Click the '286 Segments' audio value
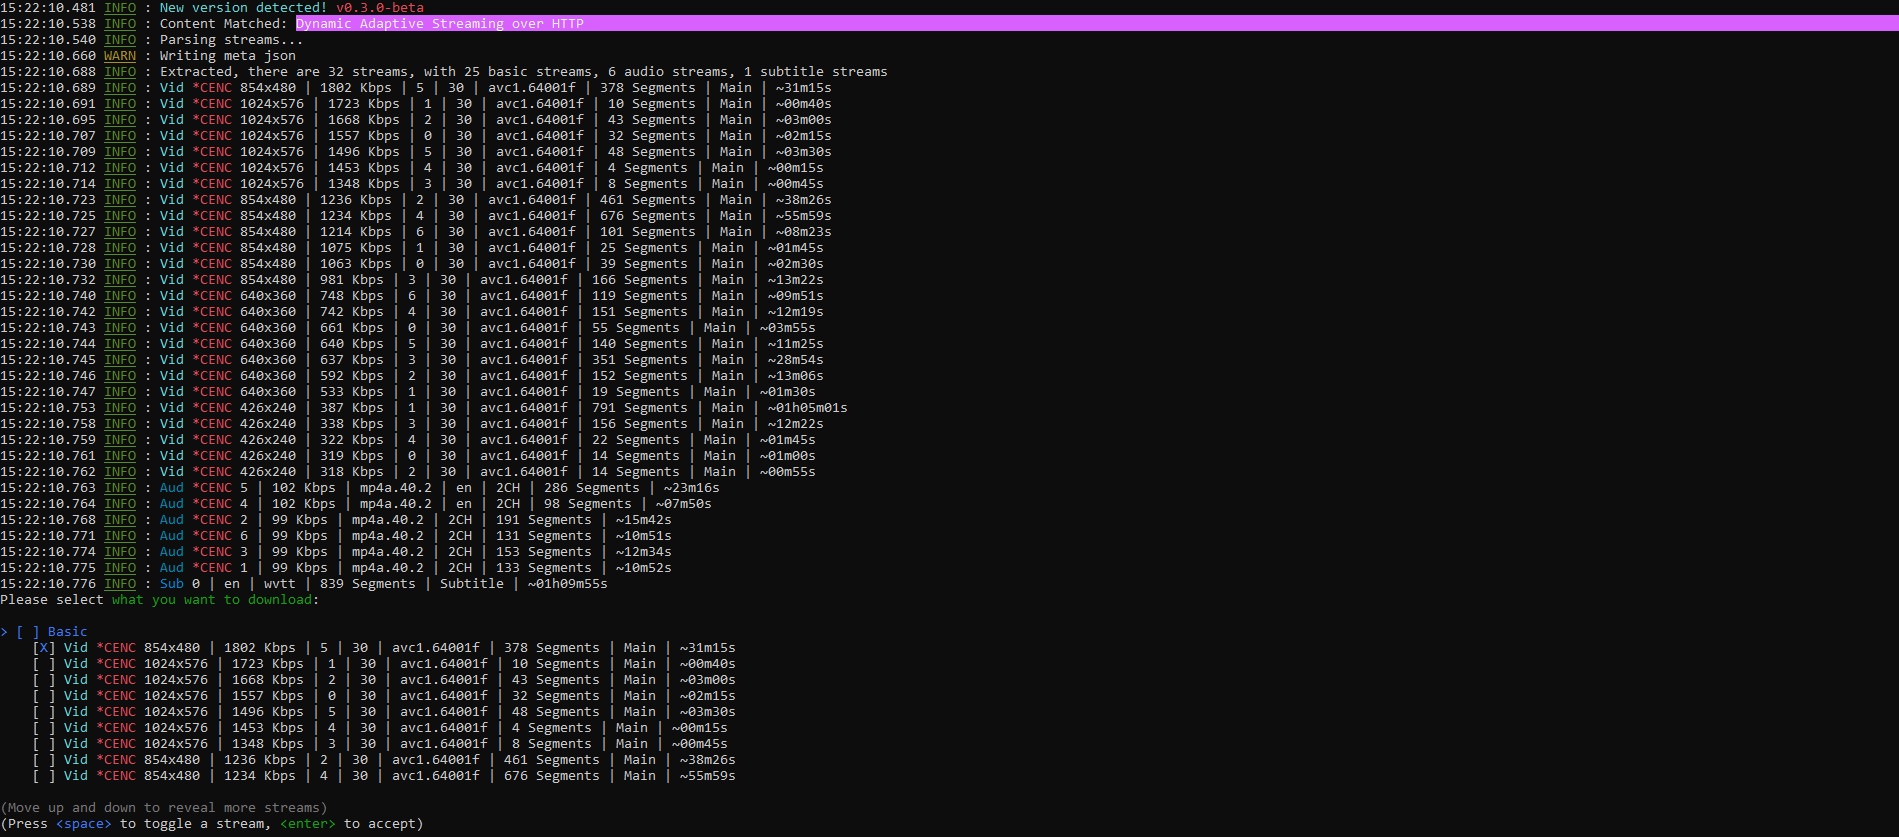Screen dimensions: 1899x837 tap(592, 488)
